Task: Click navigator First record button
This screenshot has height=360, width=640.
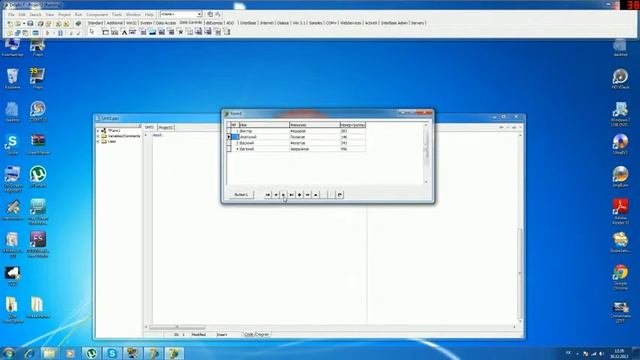Action: 268,195
